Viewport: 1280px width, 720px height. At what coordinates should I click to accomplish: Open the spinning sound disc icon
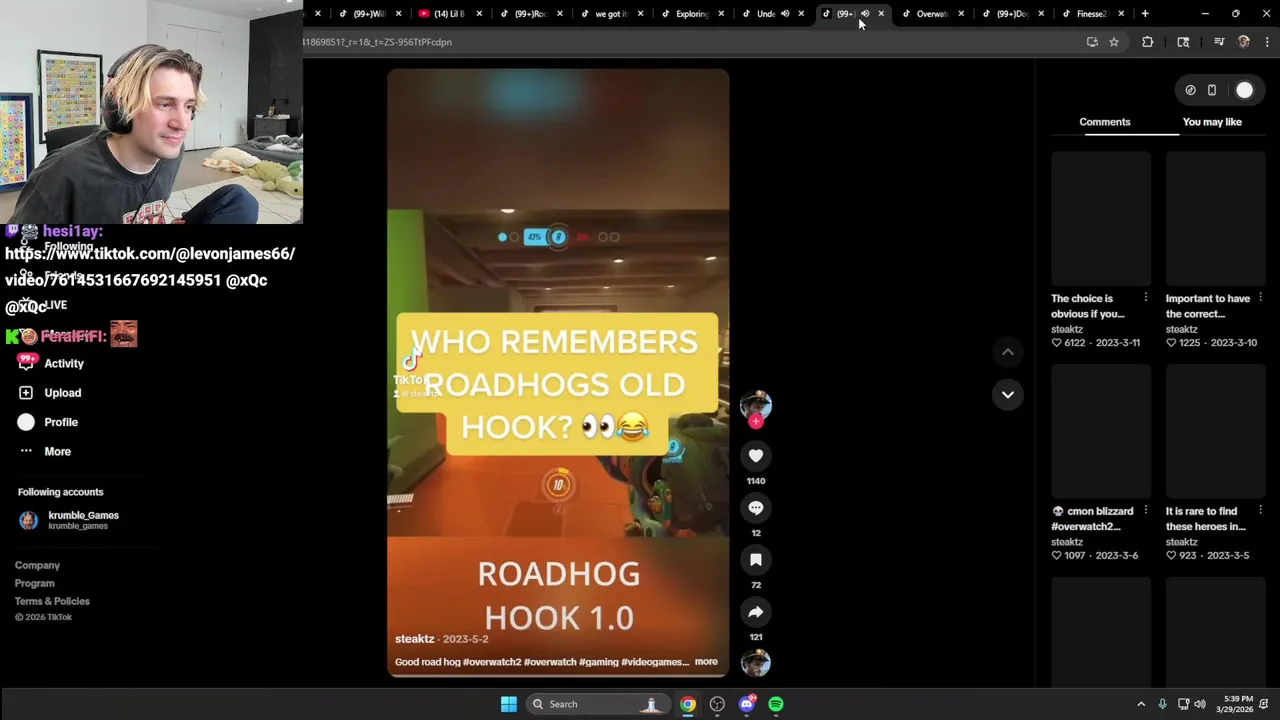756,663
